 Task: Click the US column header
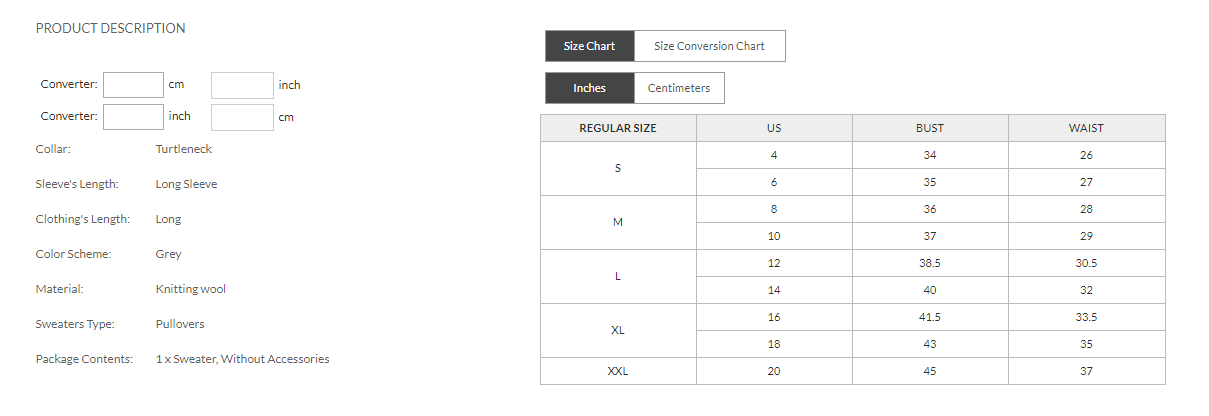point(774,128)
